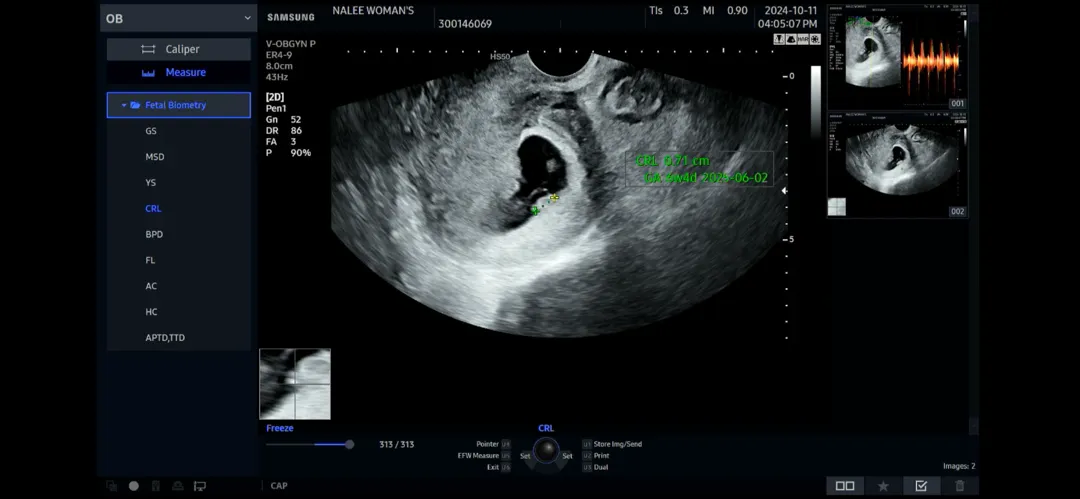Click the CRL 0.71 cm result box
1080x499 pixels.
click(x=699, y=170)
